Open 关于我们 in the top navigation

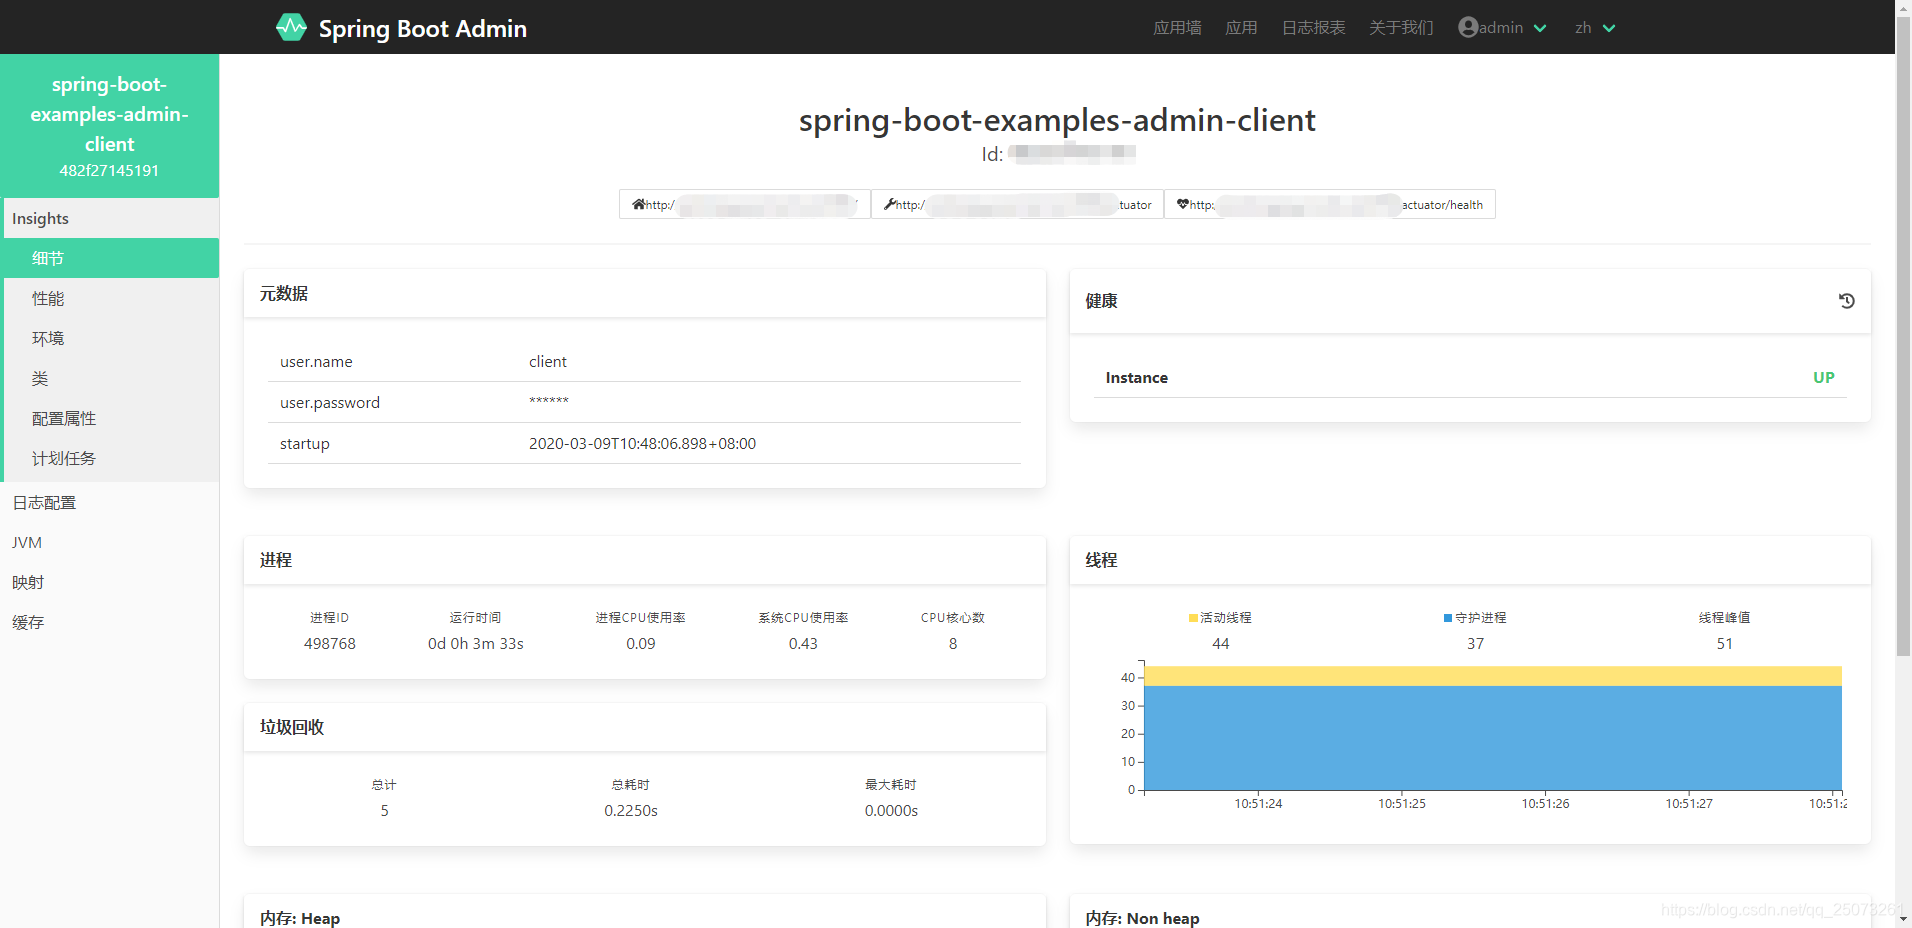coord(1401,28)
